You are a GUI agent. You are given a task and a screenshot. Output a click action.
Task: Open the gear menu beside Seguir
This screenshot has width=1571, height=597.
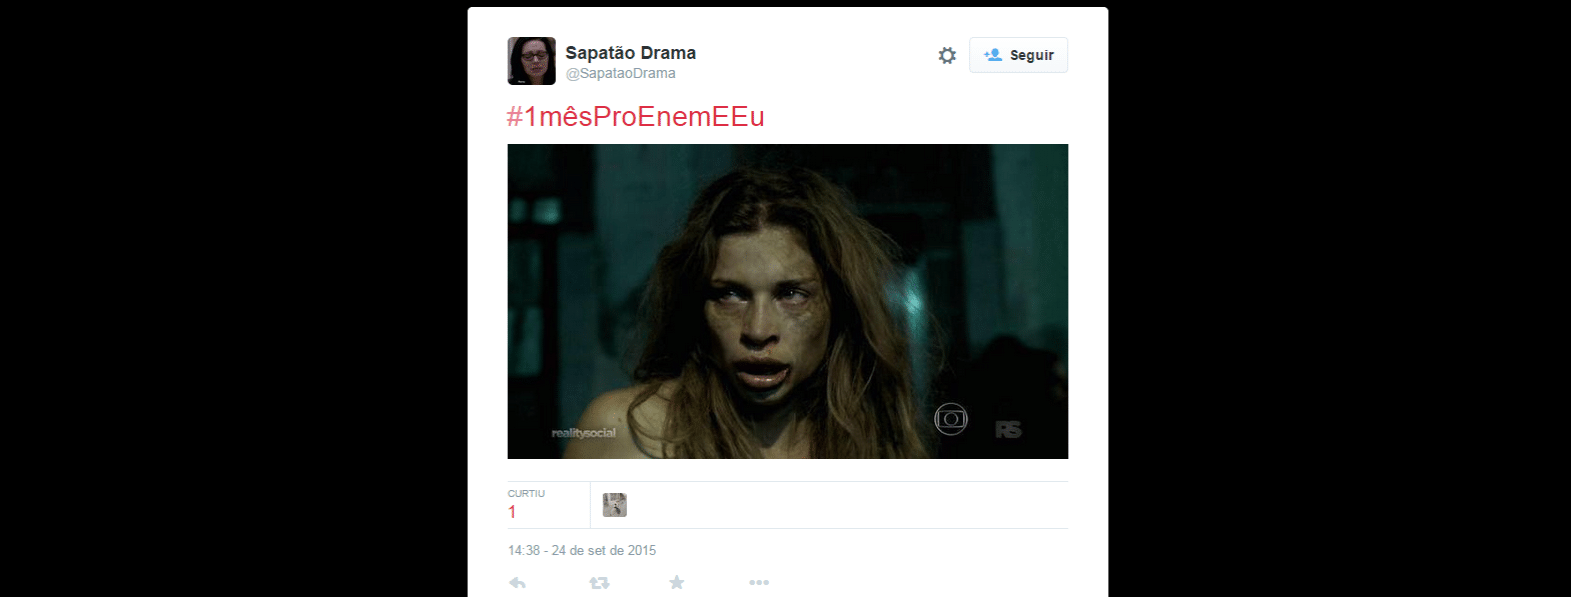pos(947,55)
